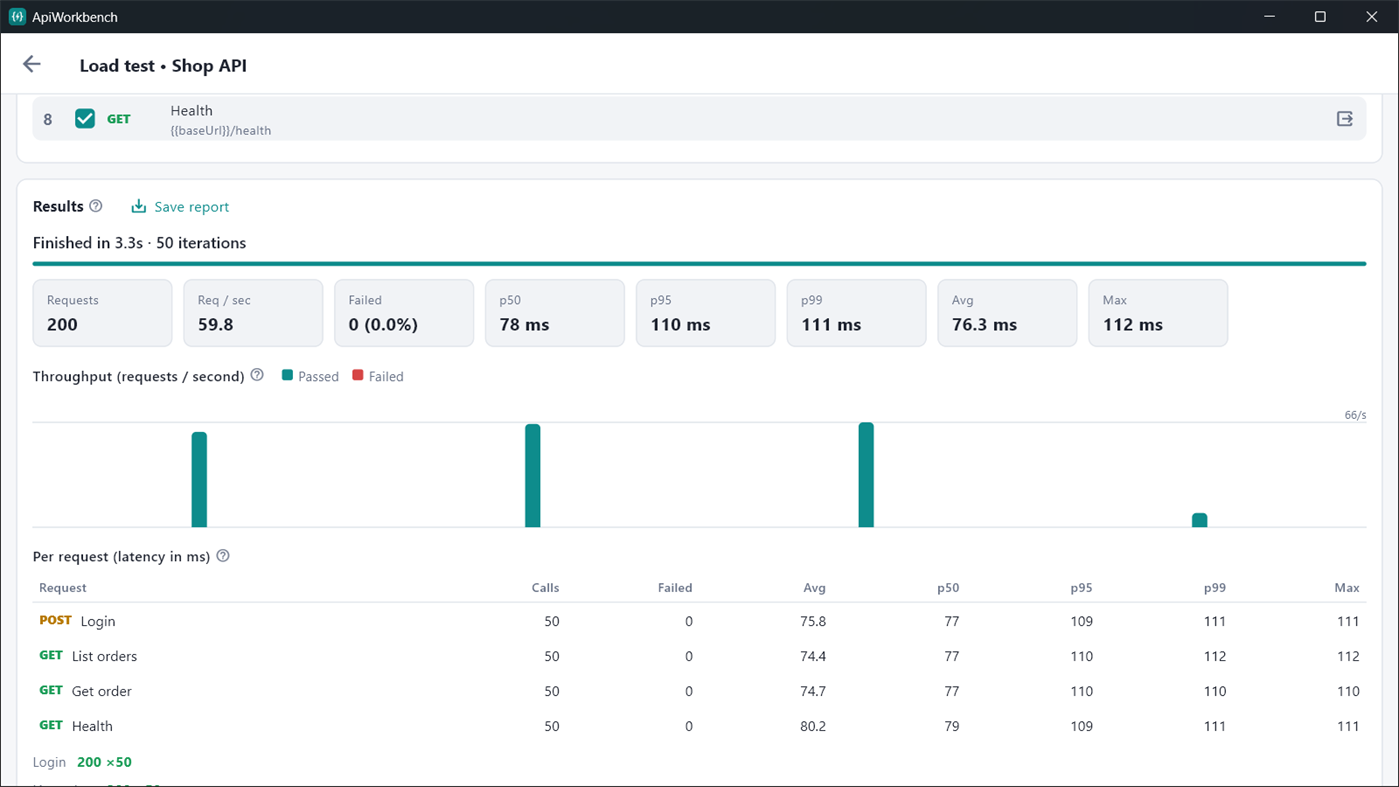Click the Save report link

coord(180,206)
